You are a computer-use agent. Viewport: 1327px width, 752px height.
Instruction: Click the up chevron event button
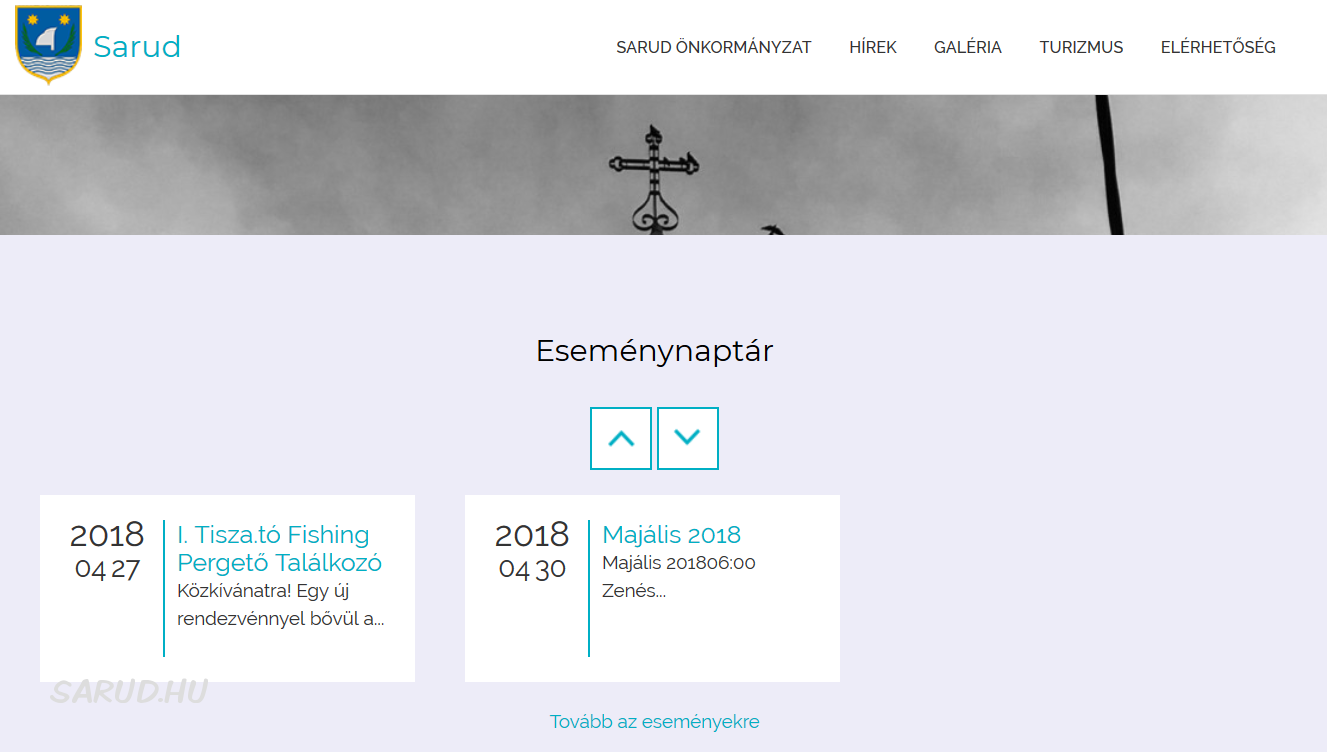pyautogui.click(x=621, y=438)
